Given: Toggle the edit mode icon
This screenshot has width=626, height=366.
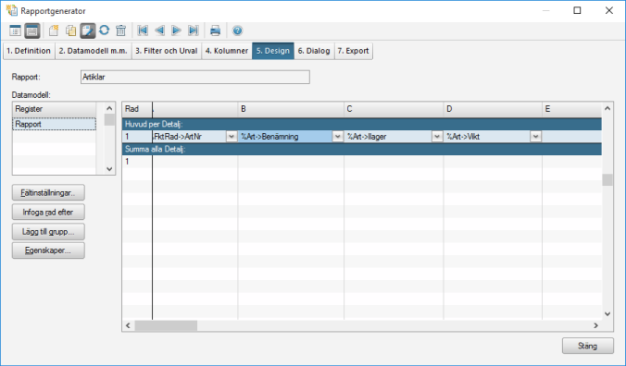Looking at the screenshot, I should pos(88,31).
